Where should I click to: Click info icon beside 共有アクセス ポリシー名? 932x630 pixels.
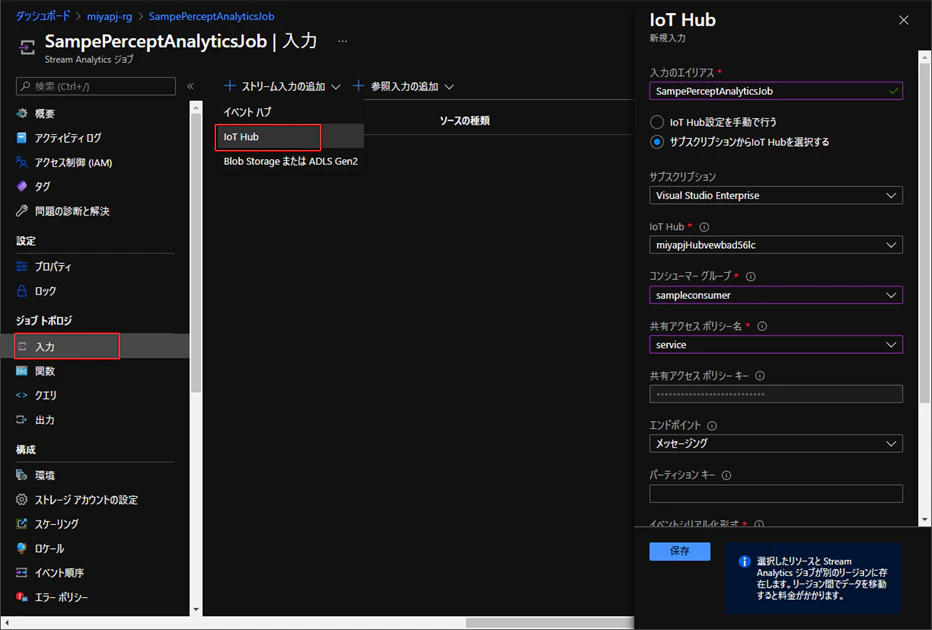click(762, 326)
